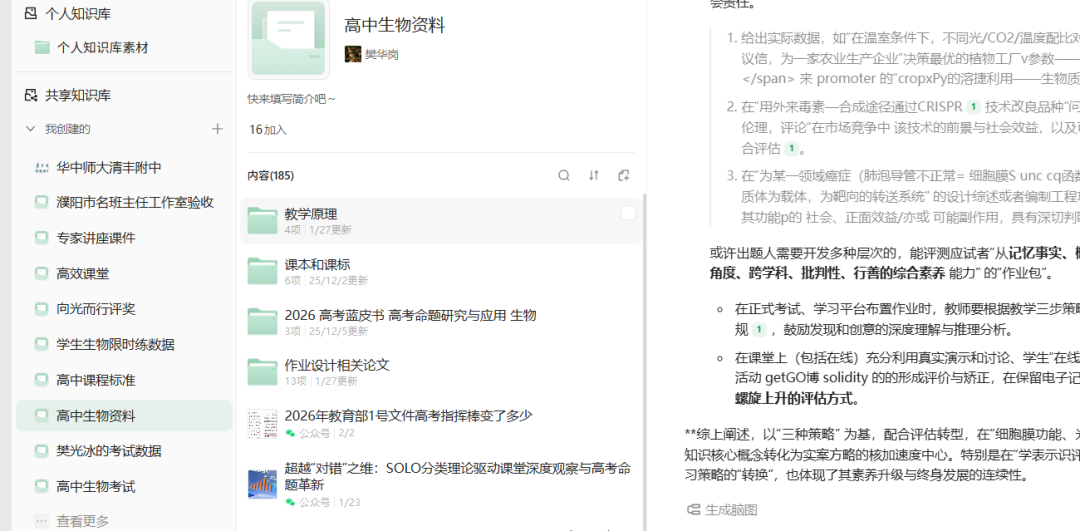Open the 课本和课标 folder
The width and height of the screenshot is (1080, 531).
point(441,271)
